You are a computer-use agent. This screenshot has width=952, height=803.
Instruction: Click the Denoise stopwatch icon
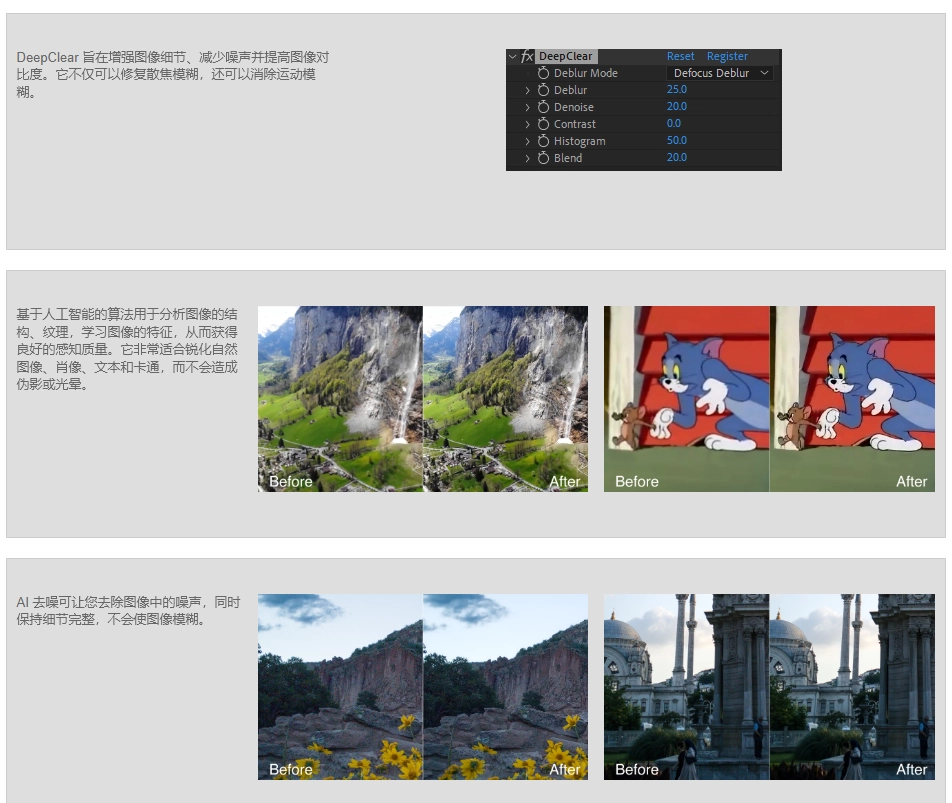544,107
